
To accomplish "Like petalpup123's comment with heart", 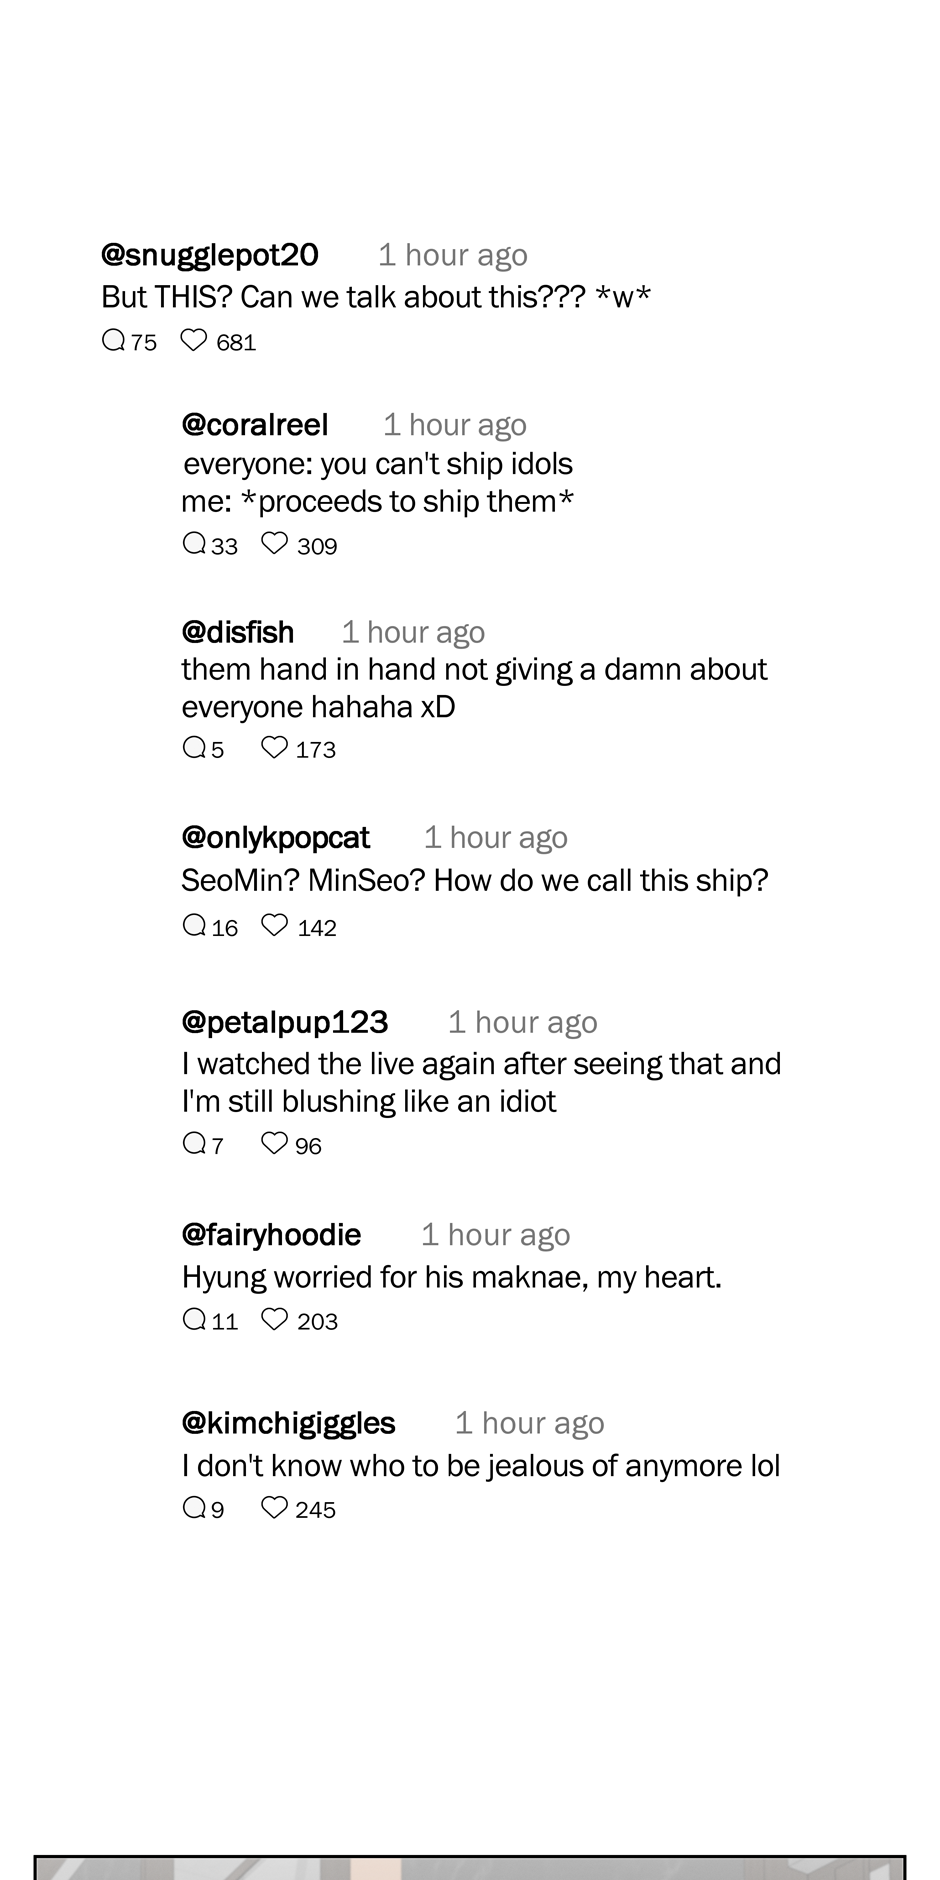I will [x=274, y=1144].
